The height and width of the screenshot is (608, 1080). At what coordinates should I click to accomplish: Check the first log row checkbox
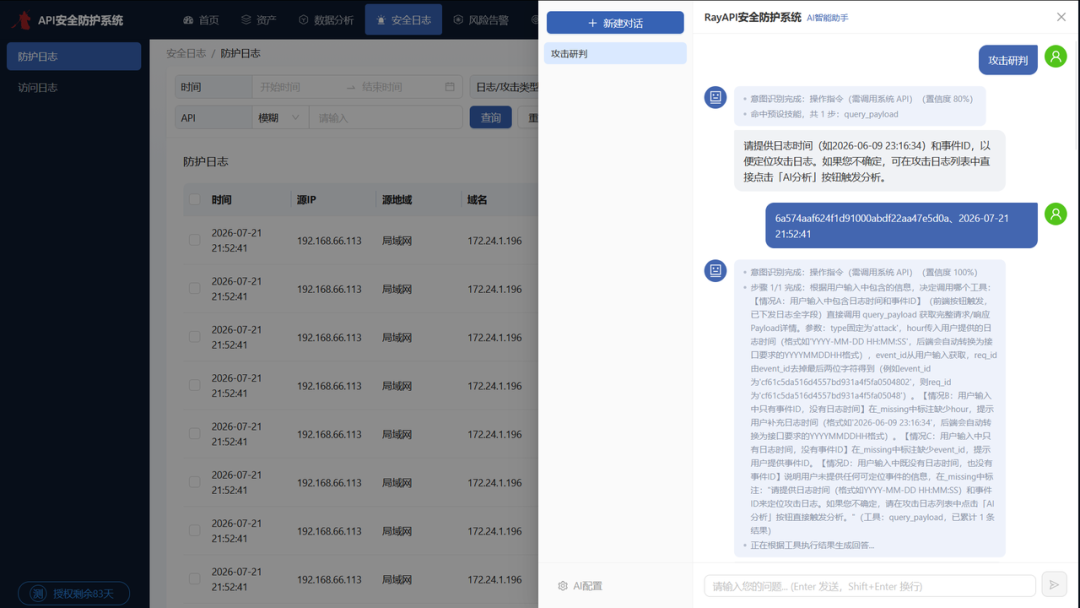[194, 240]
